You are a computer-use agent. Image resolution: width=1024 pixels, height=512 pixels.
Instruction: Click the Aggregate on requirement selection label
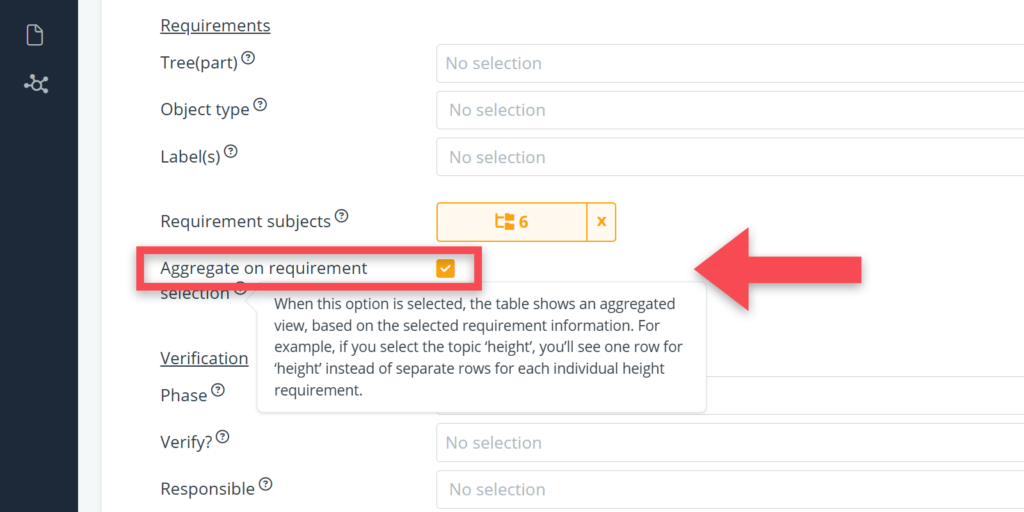(x=264, y=268)
